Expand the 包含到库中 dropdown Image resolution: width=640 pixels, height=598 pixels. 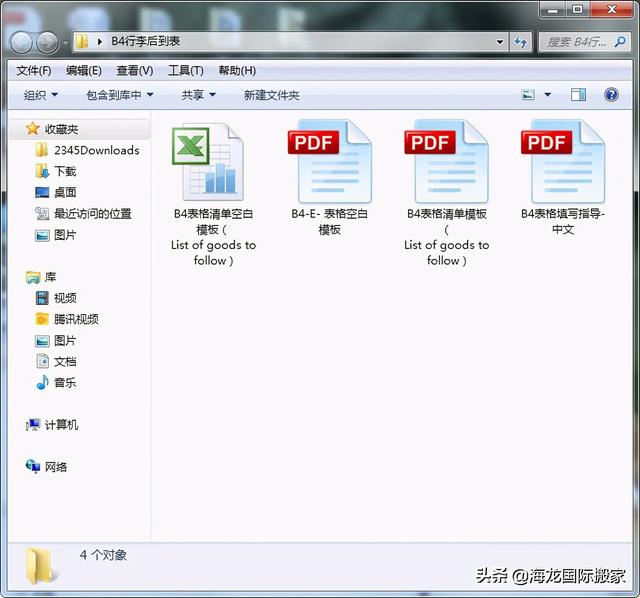click(120, 95)
